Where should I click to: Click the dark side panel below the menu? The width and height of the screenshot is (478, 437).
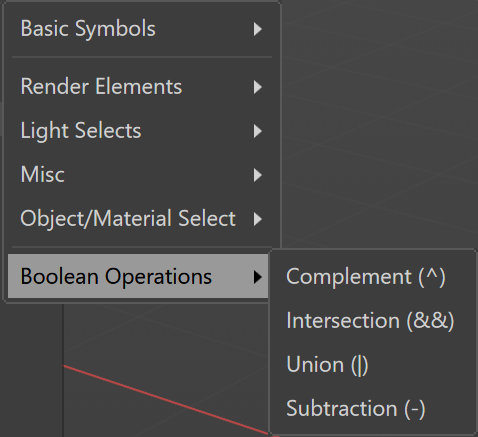[31, 370]
